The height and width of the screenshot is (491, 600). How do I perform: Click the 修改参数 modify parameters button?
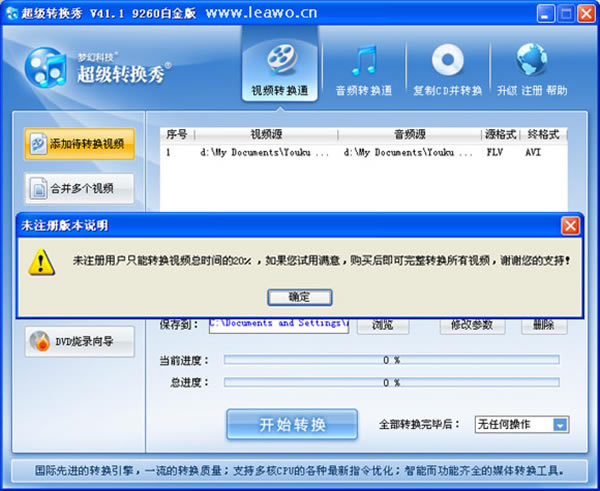[472, 325]
